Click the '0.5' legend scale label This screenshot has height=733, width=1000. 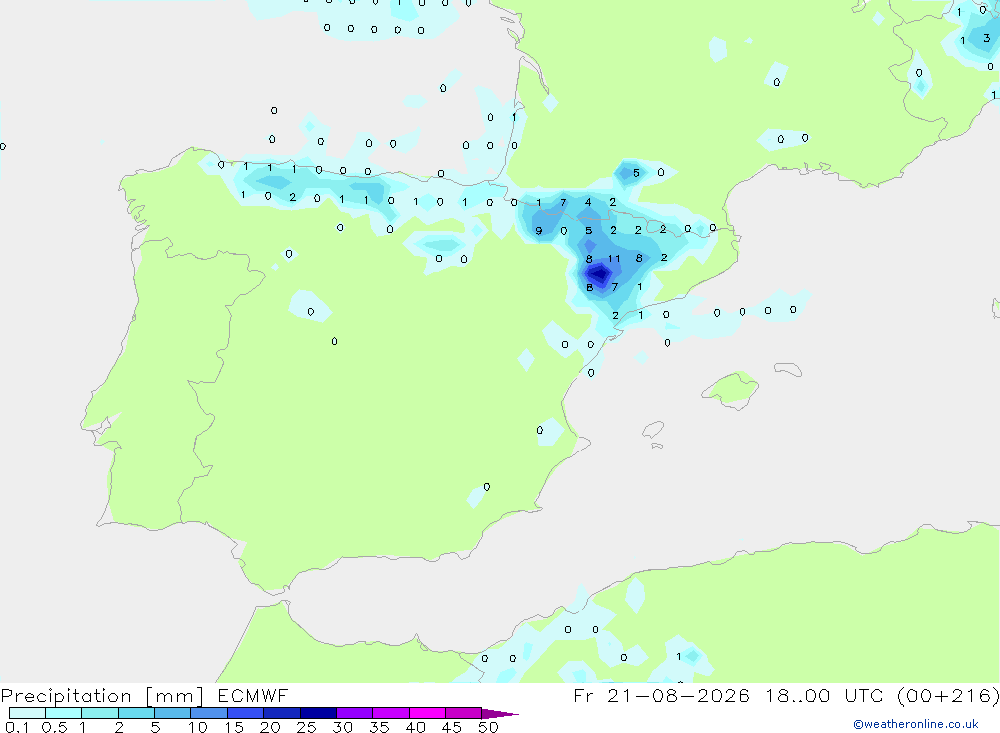click(54, 727)
